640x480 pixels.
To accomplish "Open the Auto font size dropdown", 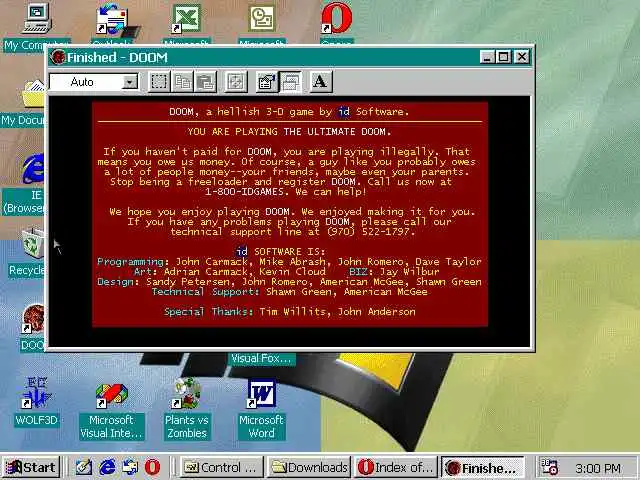I will coord(130,82).
